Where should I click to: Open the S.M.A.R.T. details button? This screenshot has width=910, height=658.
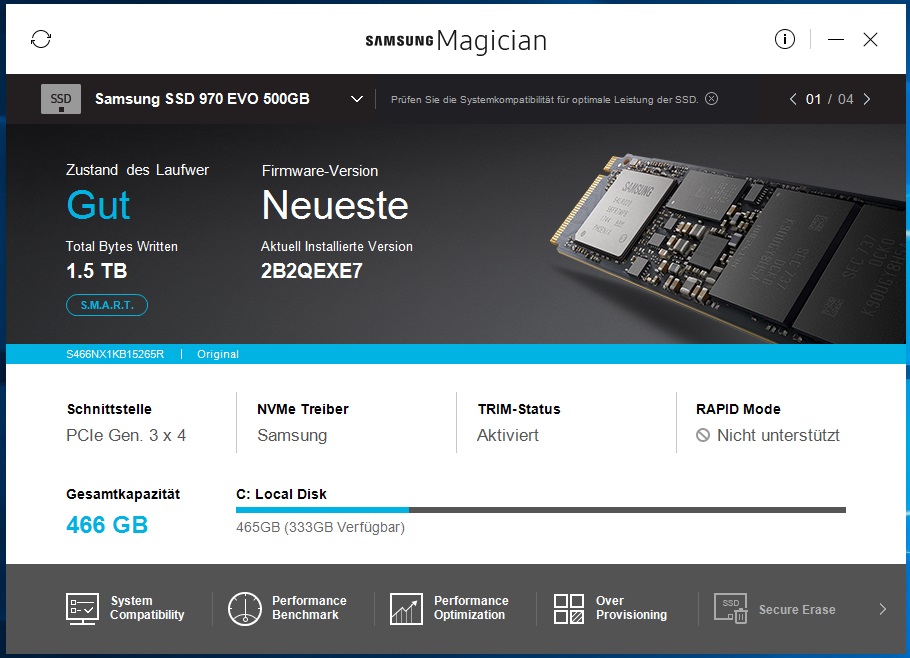107,305
